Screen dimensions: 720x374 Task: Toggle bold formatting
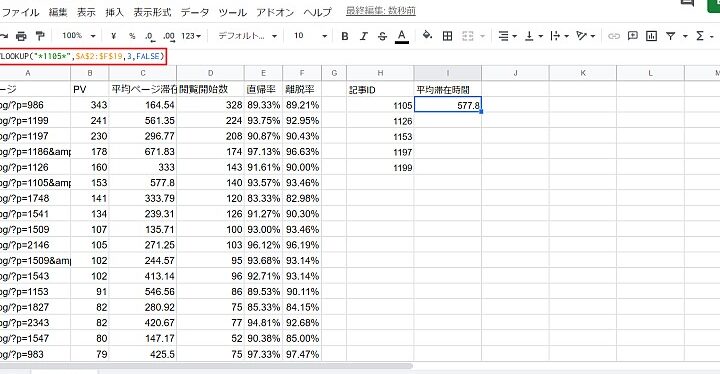click(345, 36)
